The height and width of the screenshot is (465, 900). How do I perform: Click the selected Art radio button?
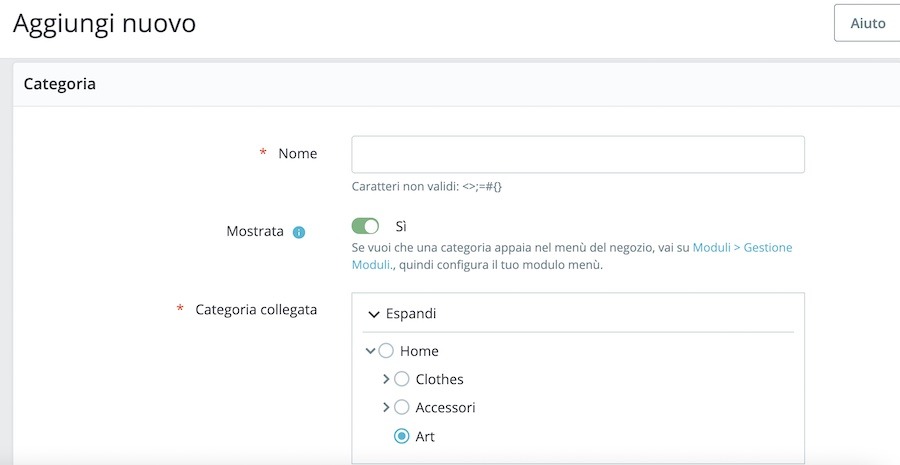pyautogui.click(x=402, y=436)
